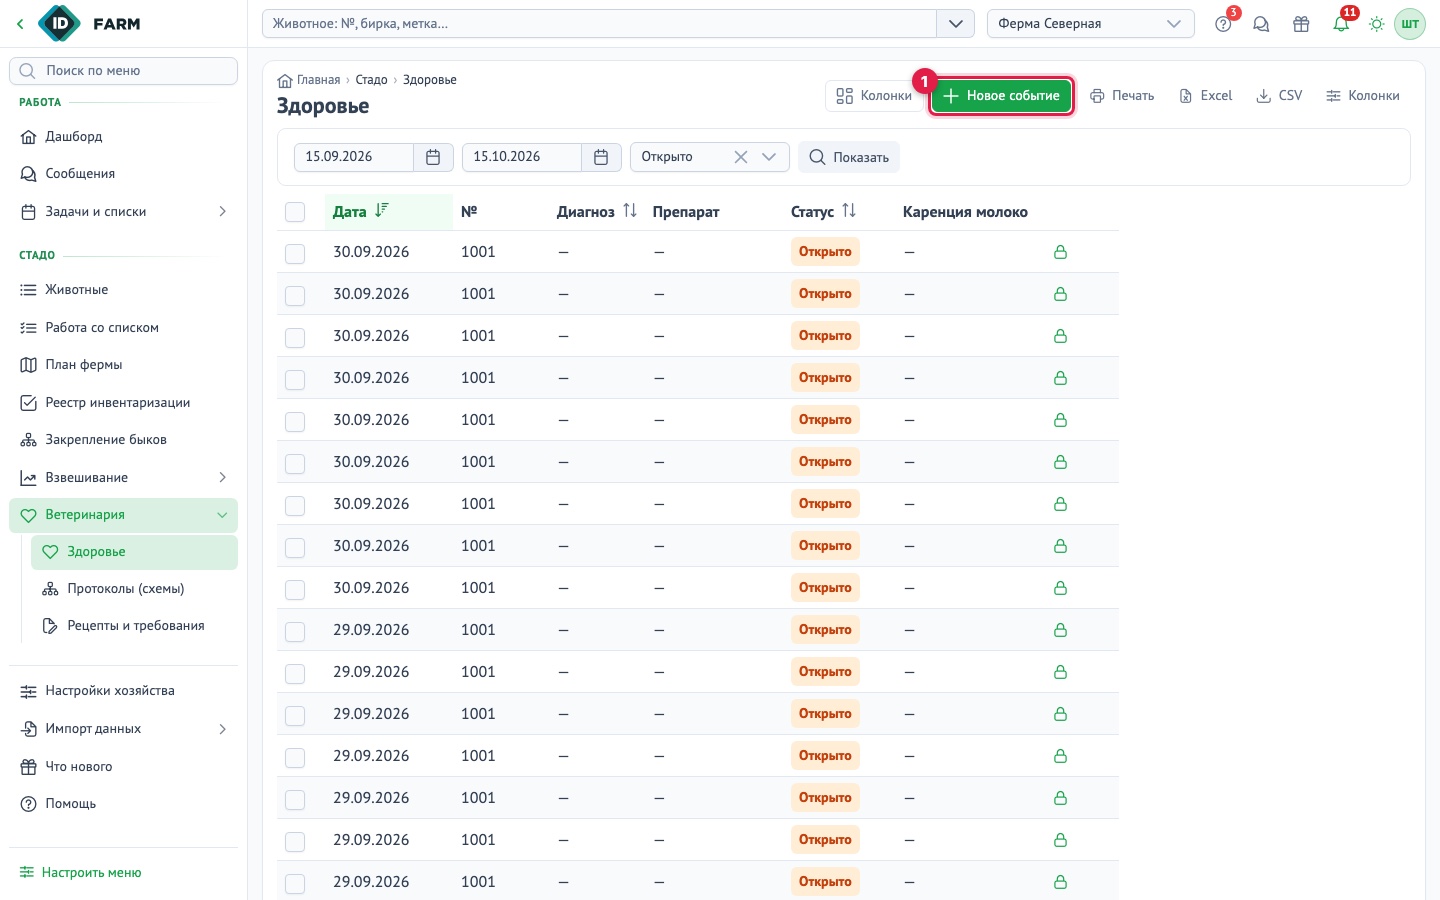Image resolution: width=1440 pixels, height=900 pixels.
Task: Open calendar picker for 15.10.2026 date
Action: coord(601,157)
